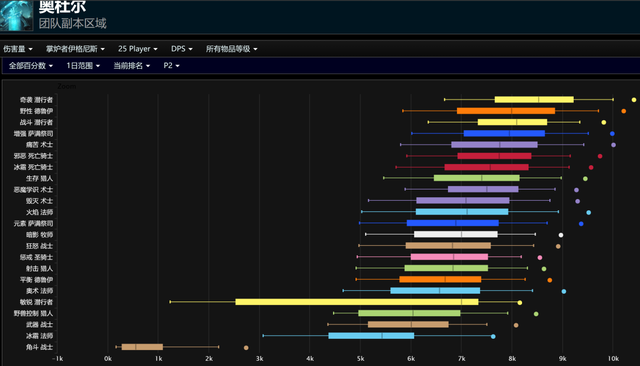Click the 10k axis label

click(613, 359)
